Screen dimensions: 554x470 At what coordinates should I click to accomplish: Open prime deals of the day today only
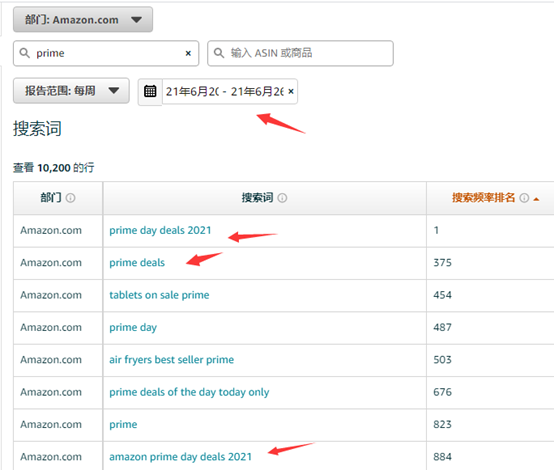click(189, 392)
